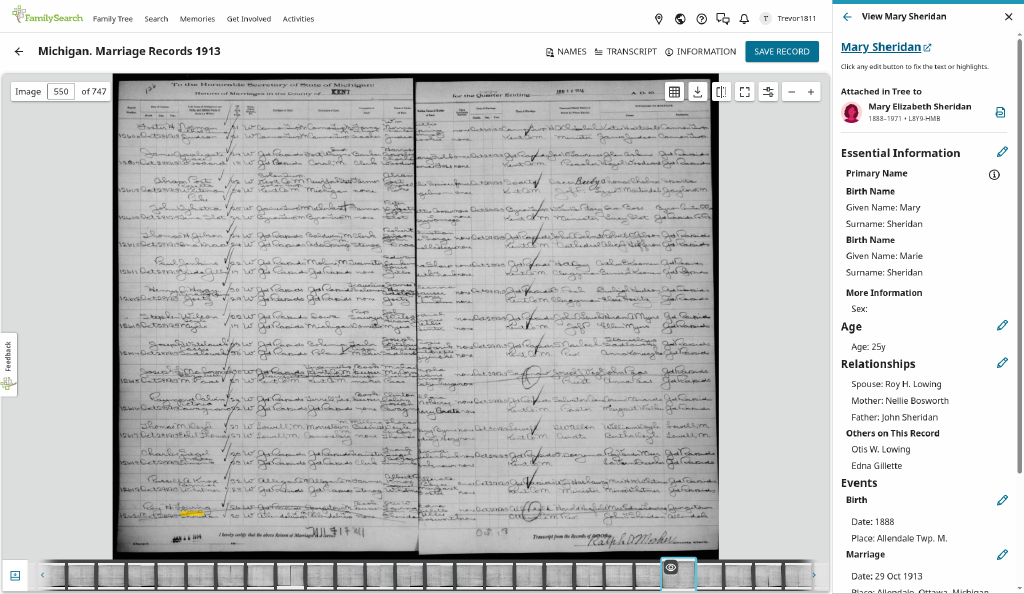This screenshot has width=1024, height=594.
Task: Click the SAVE RECORD button
Action: [x=782, y=52]
